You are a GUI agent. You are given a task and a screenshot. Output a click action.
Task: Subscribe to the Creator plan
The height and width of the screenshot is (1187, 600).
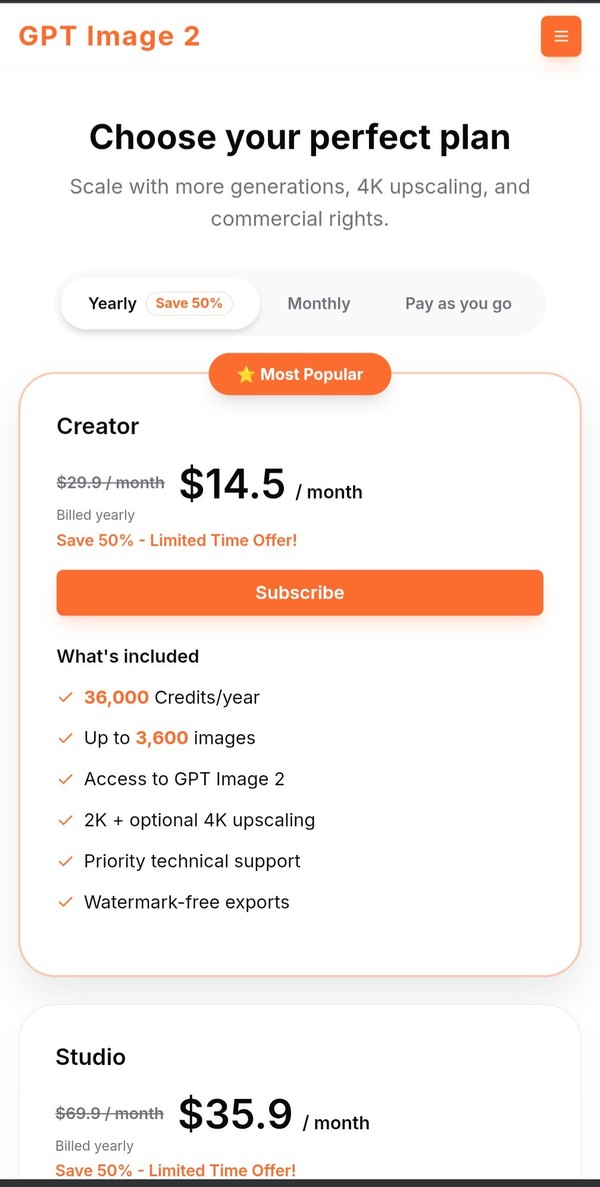tap(300, 592)
